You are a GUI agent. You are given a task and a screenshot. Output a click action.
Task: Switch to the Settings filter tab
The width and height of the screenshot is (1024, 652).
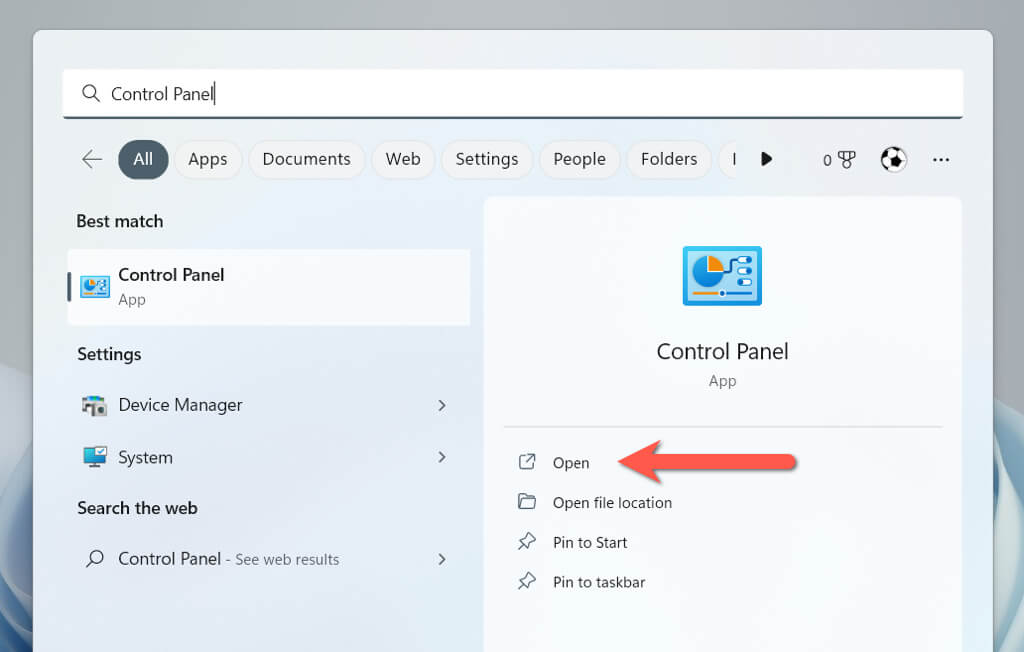click(487, 159)
